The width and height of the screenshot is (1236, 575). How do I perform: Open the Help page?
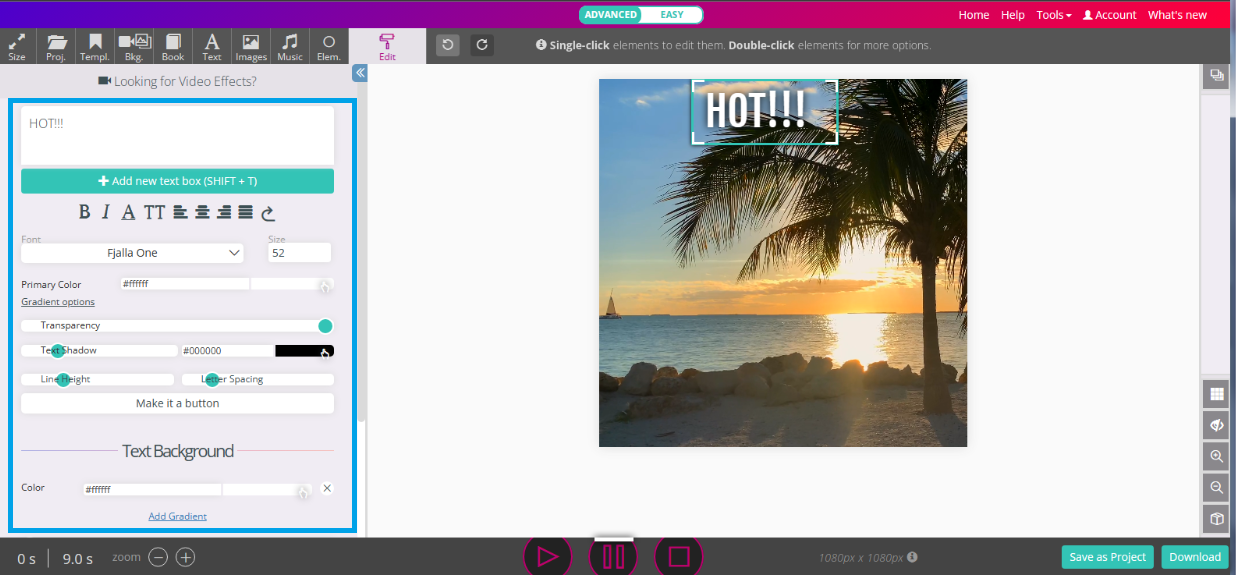[1013, 15]
